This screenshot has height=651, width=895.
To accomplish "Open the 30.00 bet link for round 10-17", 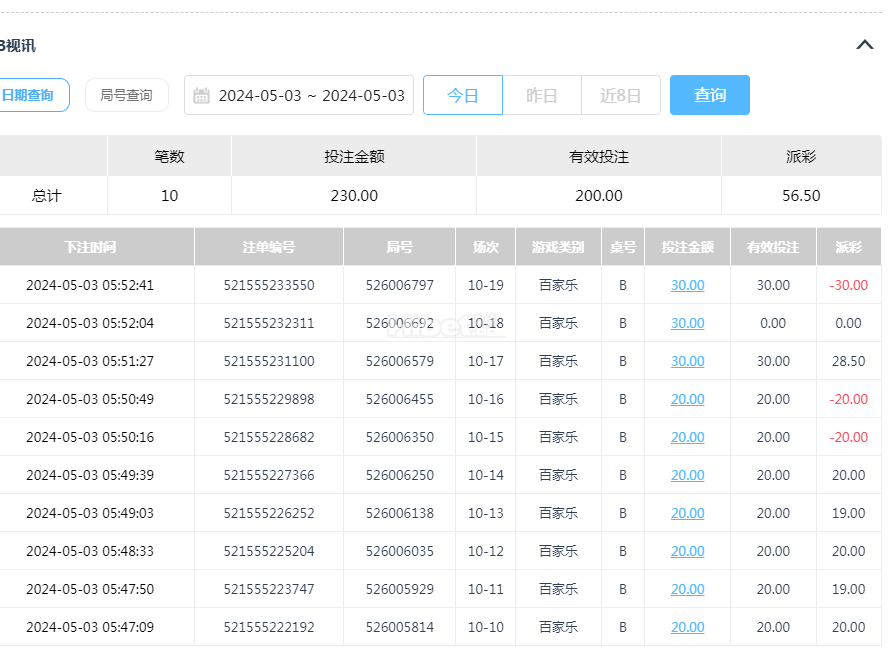I will (x=687, y=361).
